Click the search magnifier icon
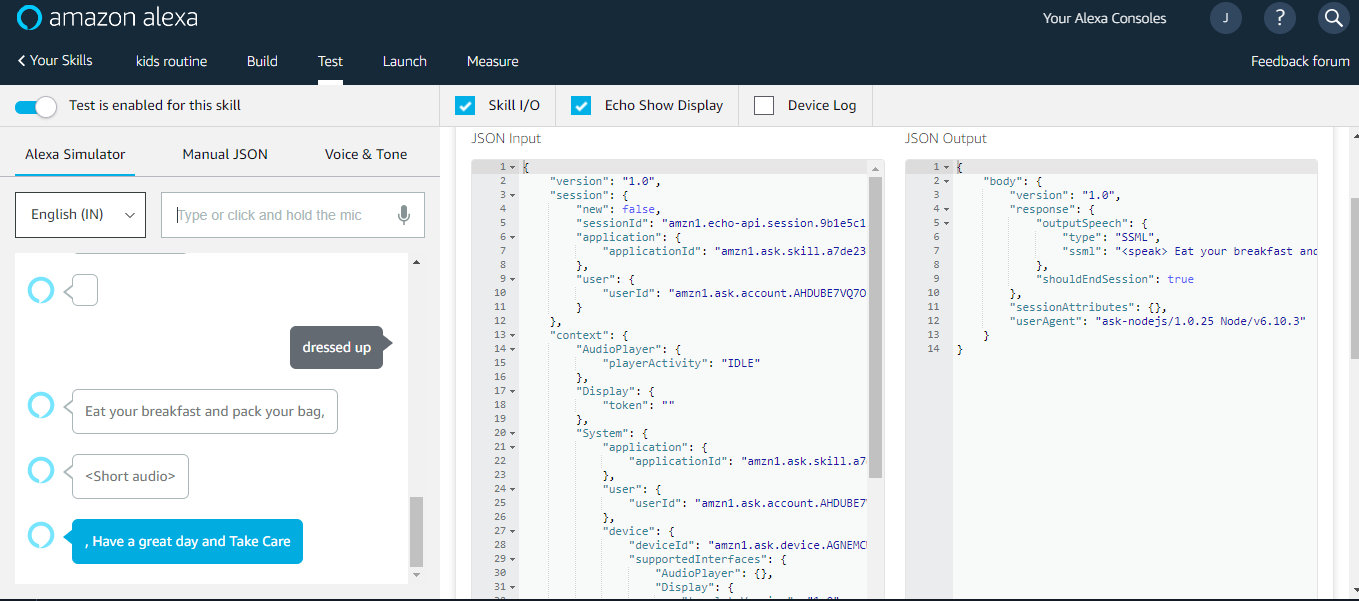Viewport: 1359px width, 601px height. click(x=1333, y=18)
